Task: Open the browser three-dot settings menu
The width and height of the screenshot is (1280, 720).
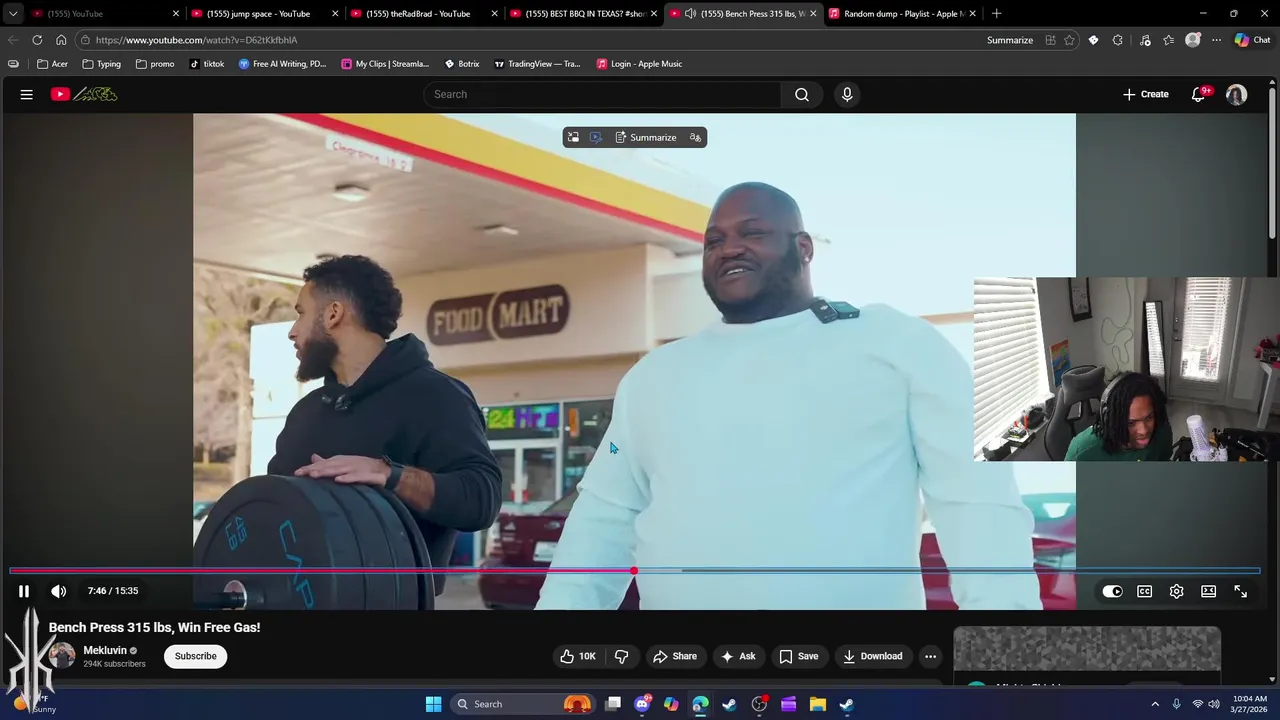Action: (1216, 40)
